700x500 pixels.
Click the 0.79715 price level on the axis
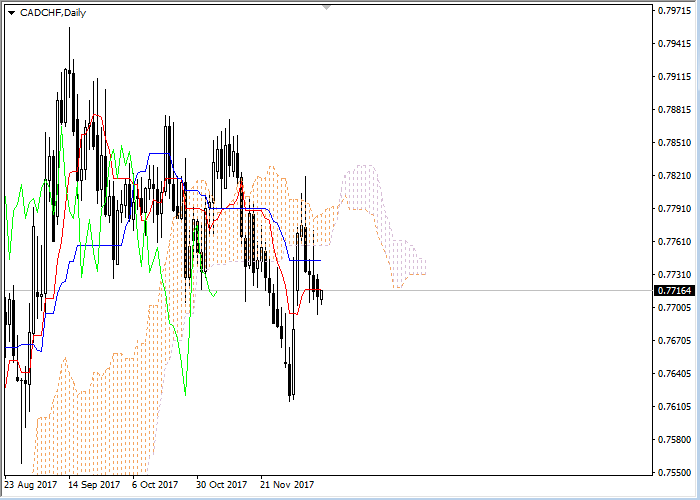pyautogui.click(x=675, y=10)
